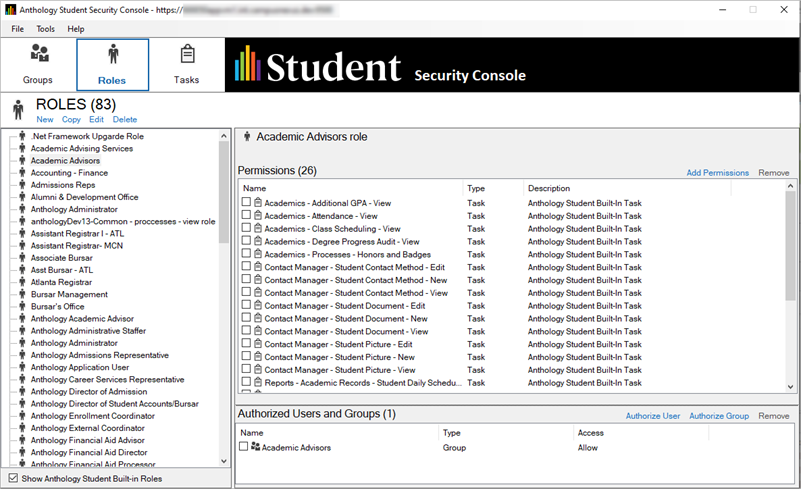Open the Tasks clipboard icon
Viewport: 801px width, 489px height.
click(x=187, y=54)
